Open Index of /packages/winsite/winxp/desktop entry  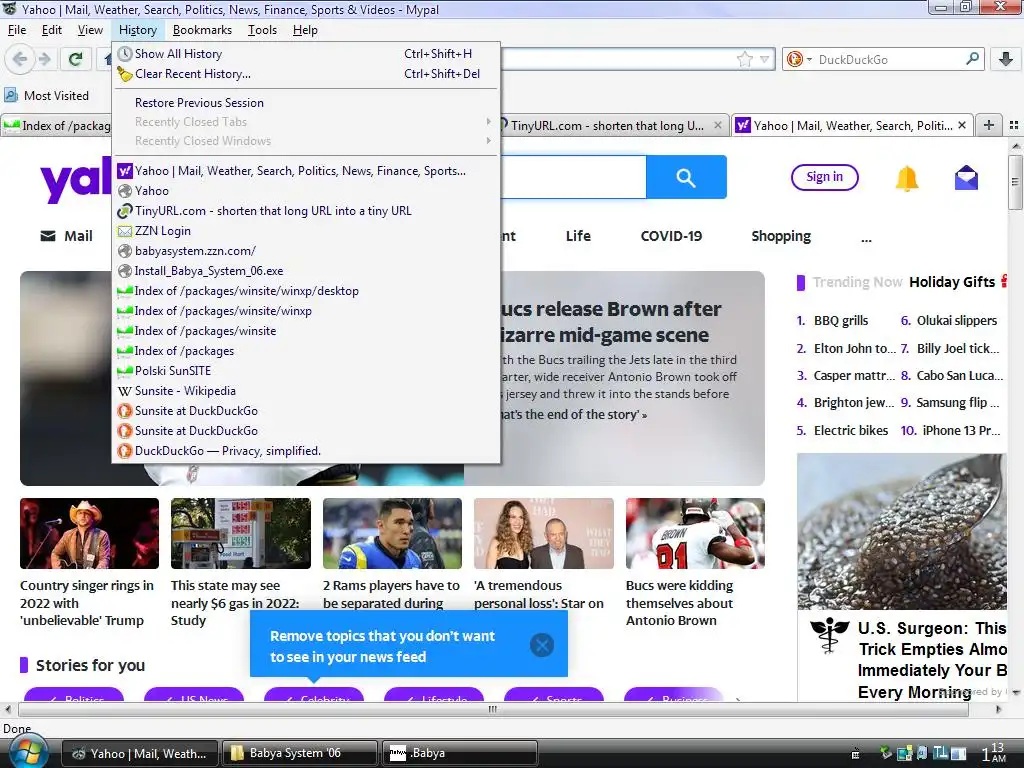coord(306,291)
